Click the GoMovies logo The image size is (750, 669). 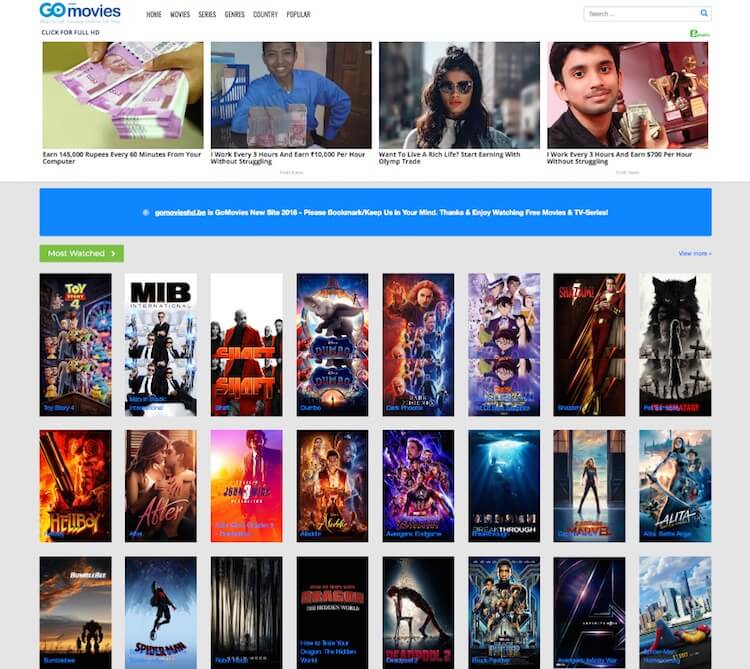pyautogui.click(x=79, y=12)
